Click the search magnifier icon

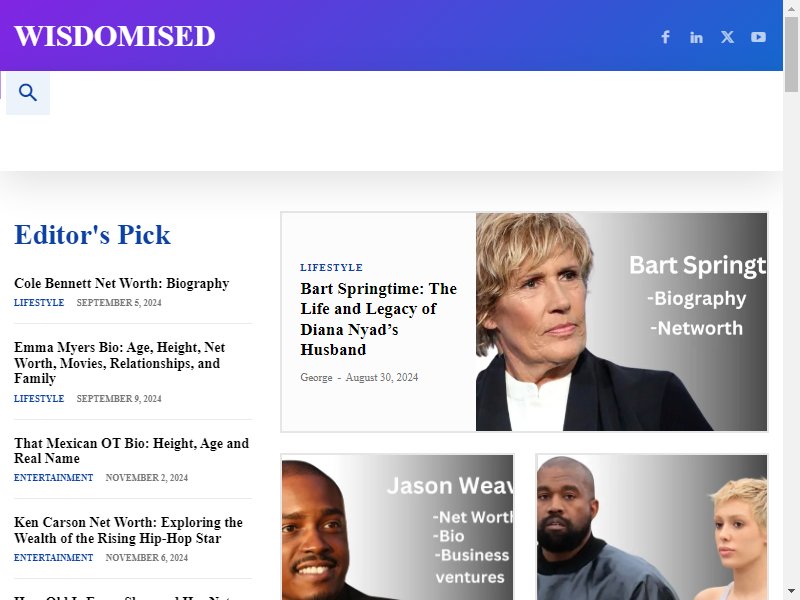28,93
